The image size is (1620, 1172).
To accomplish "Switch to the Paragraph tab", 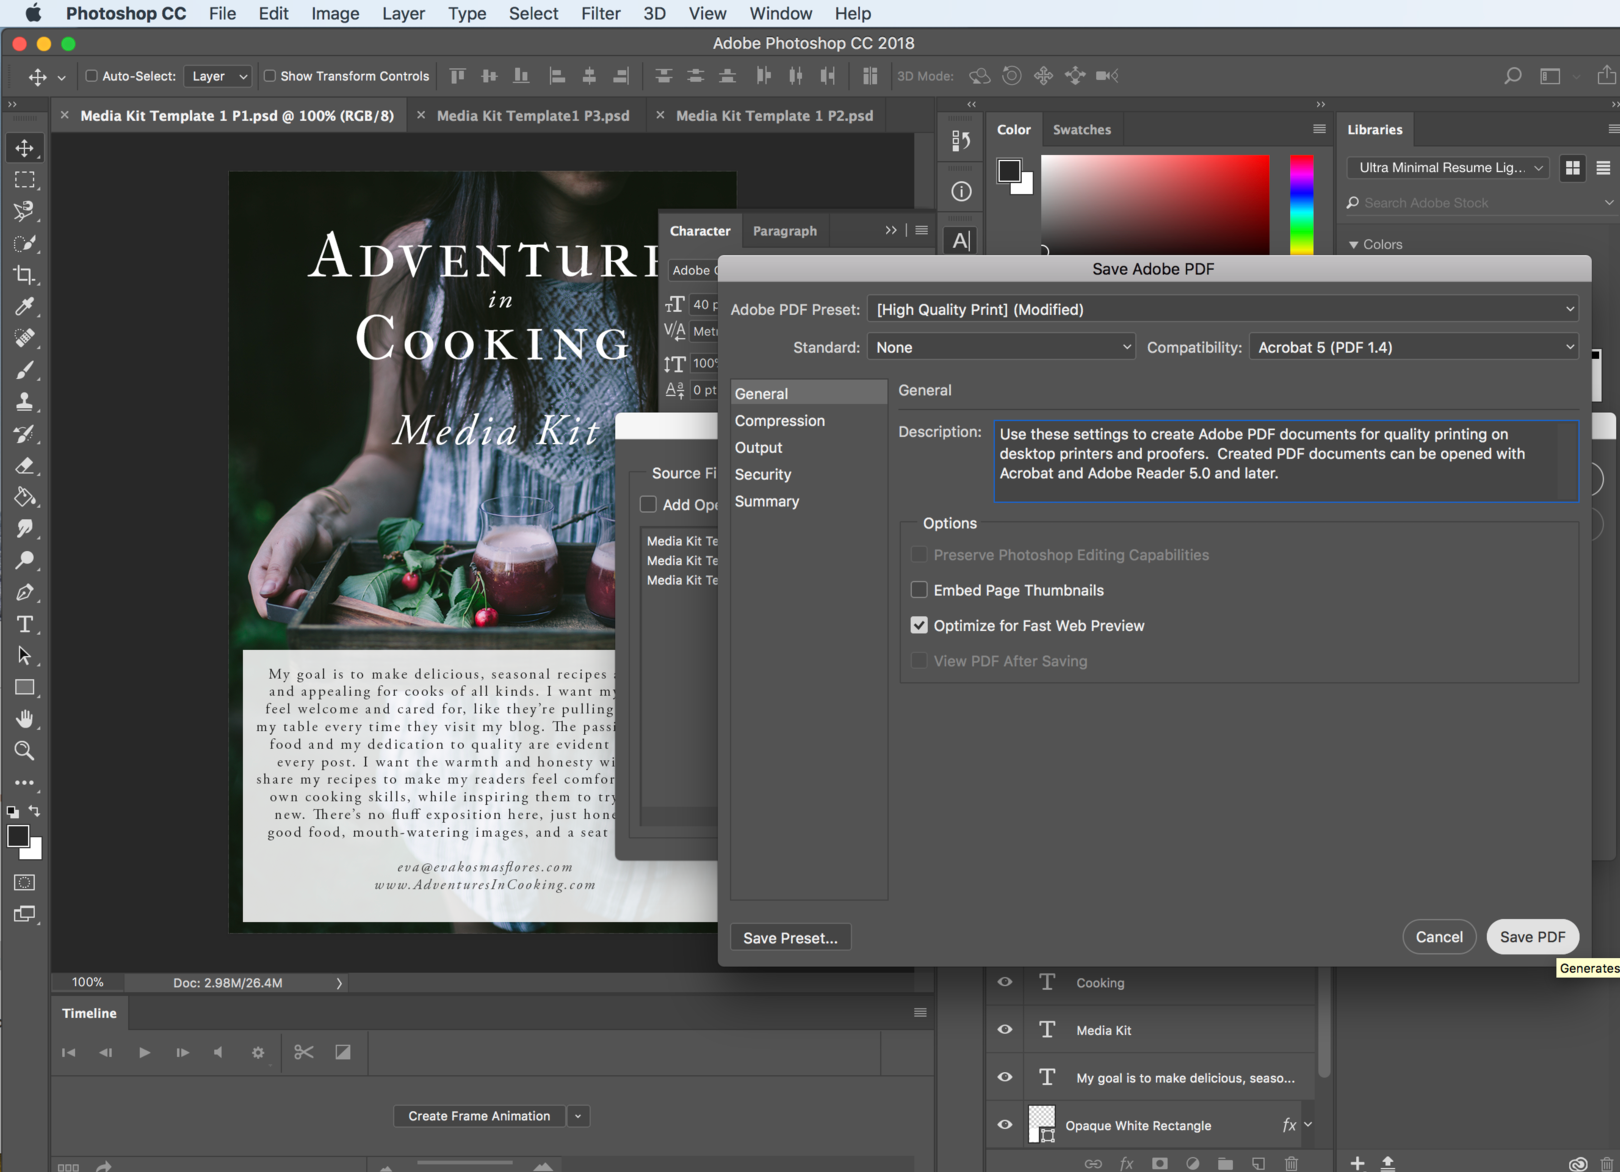I will 784,230.
